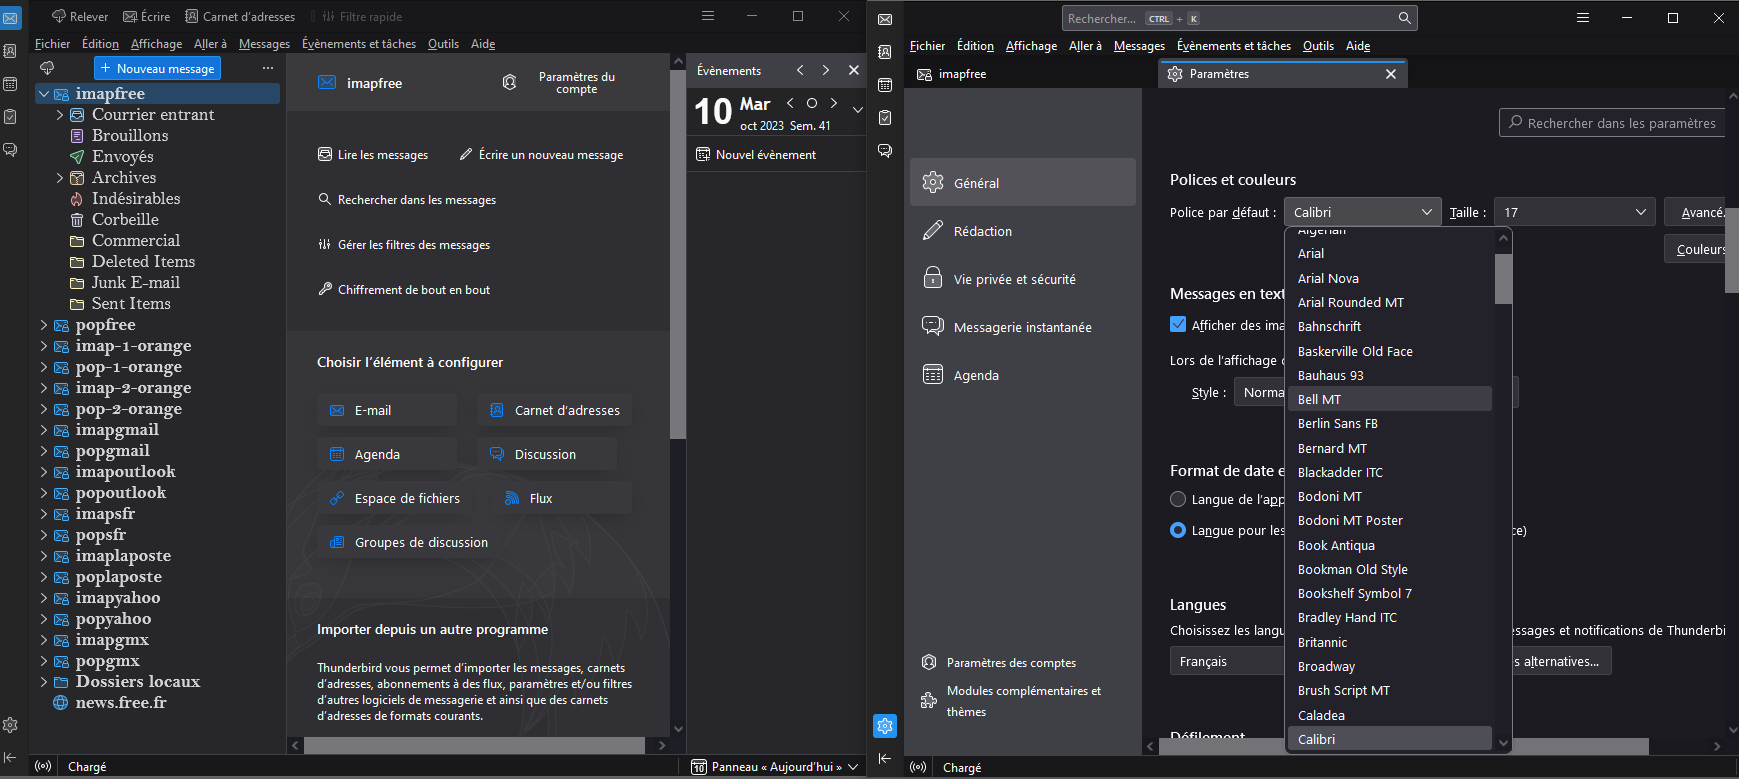Screen dimensions: 1739x779
Task: Open the Français language dropdown
Action: 1227,661
